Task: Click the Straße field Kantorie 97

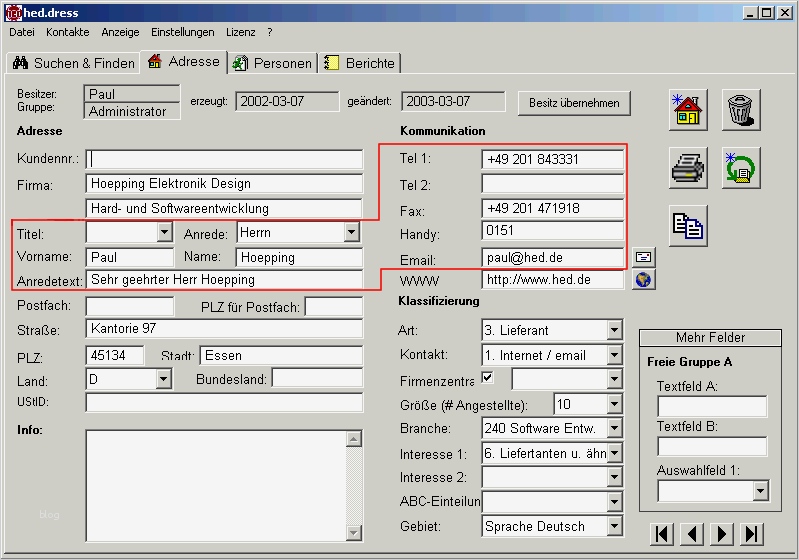Action: 224,329
